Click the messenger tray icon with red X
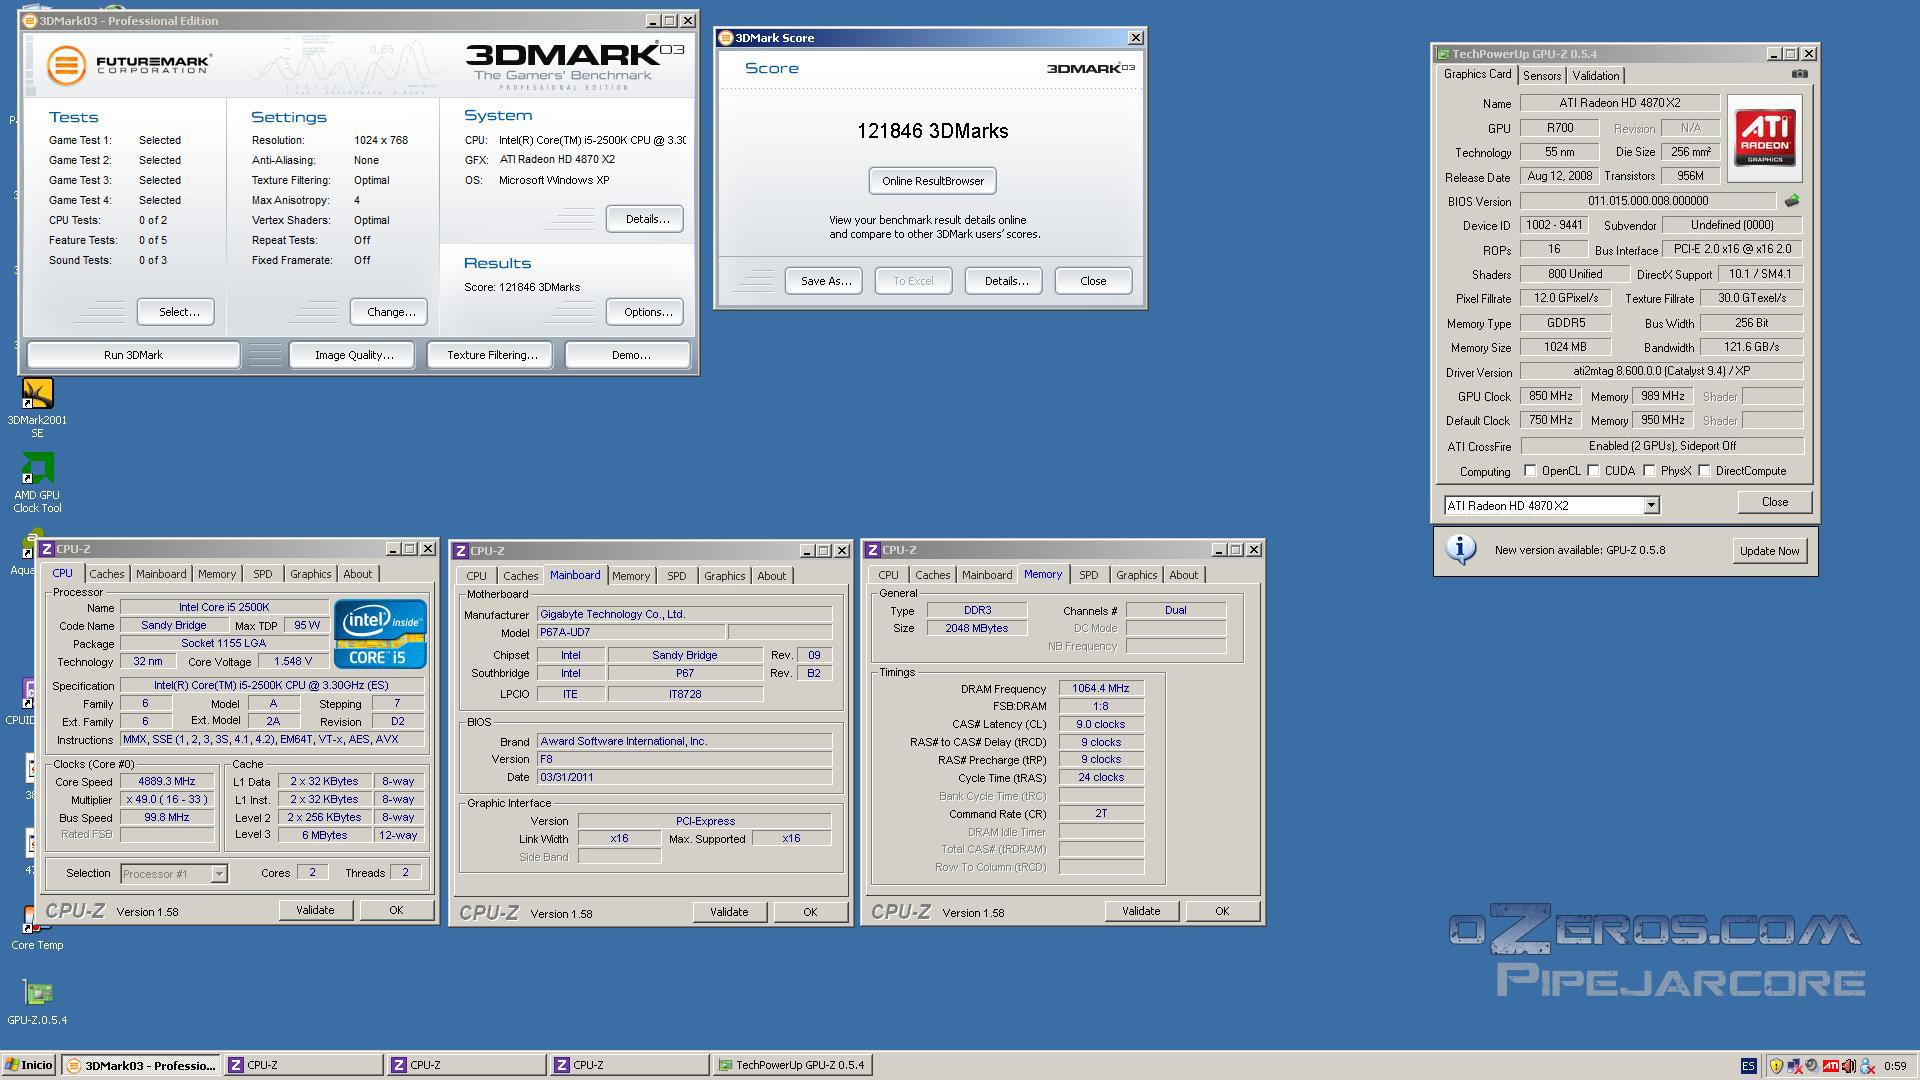The image size is (1920, 1080). coord(1866,1066)
